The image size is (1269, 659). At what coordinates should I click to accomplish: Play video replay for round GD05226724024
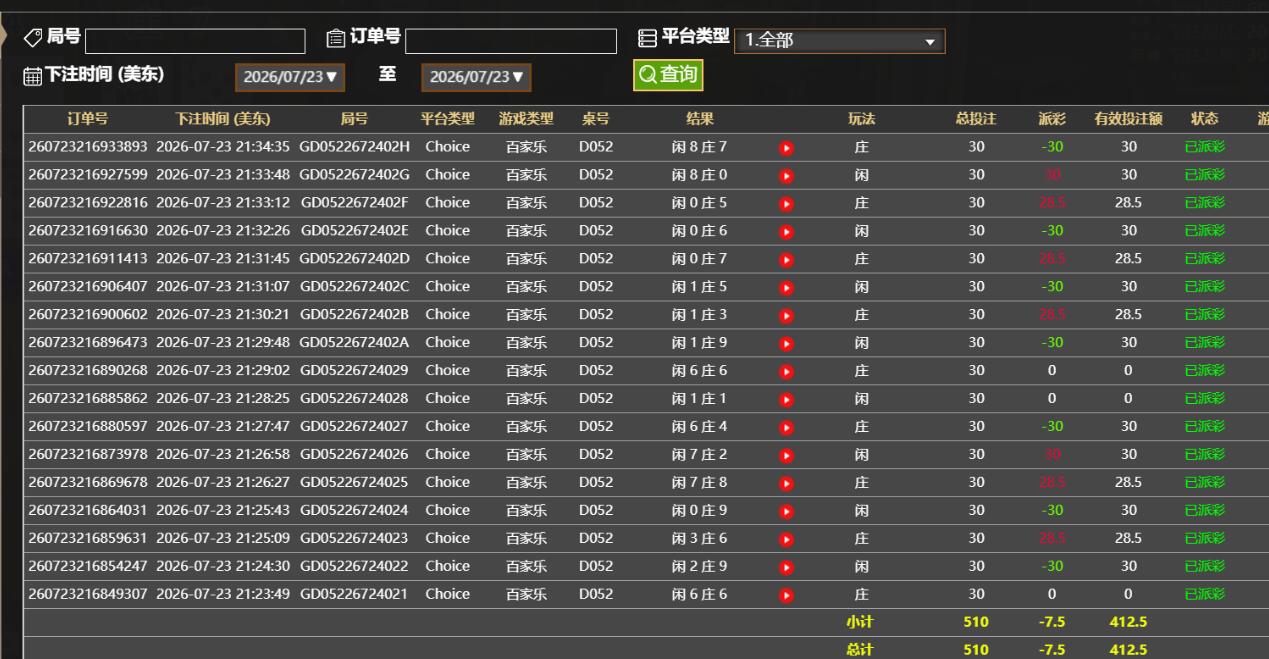[x=786, y=512]
